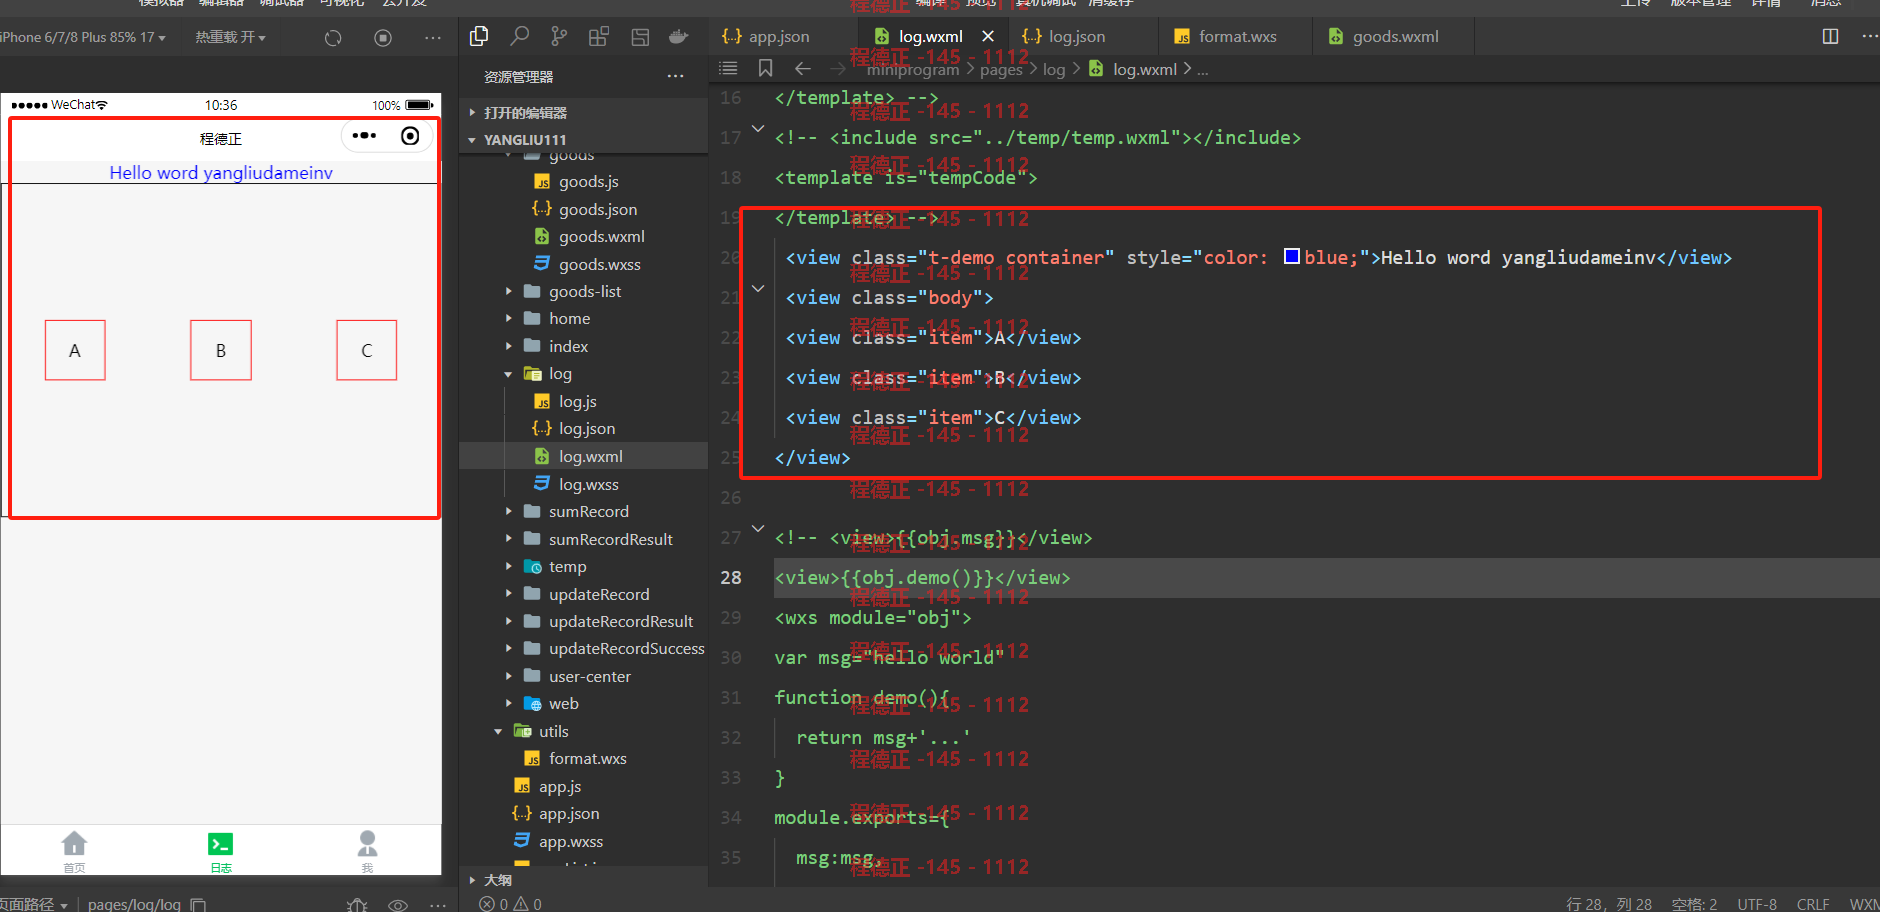Click the outline list icon in editor bar

pyautogui.click(x=728, y=68)
